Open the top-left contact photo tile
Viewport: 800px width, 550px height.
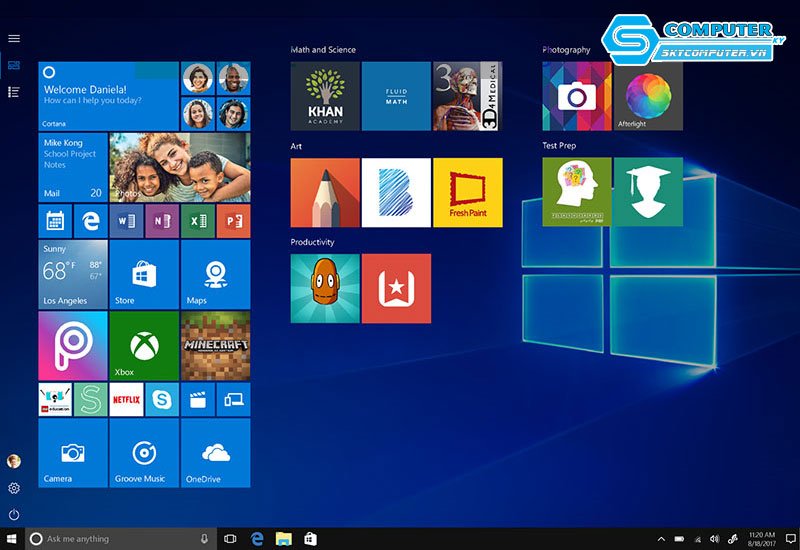click(198, 79)
